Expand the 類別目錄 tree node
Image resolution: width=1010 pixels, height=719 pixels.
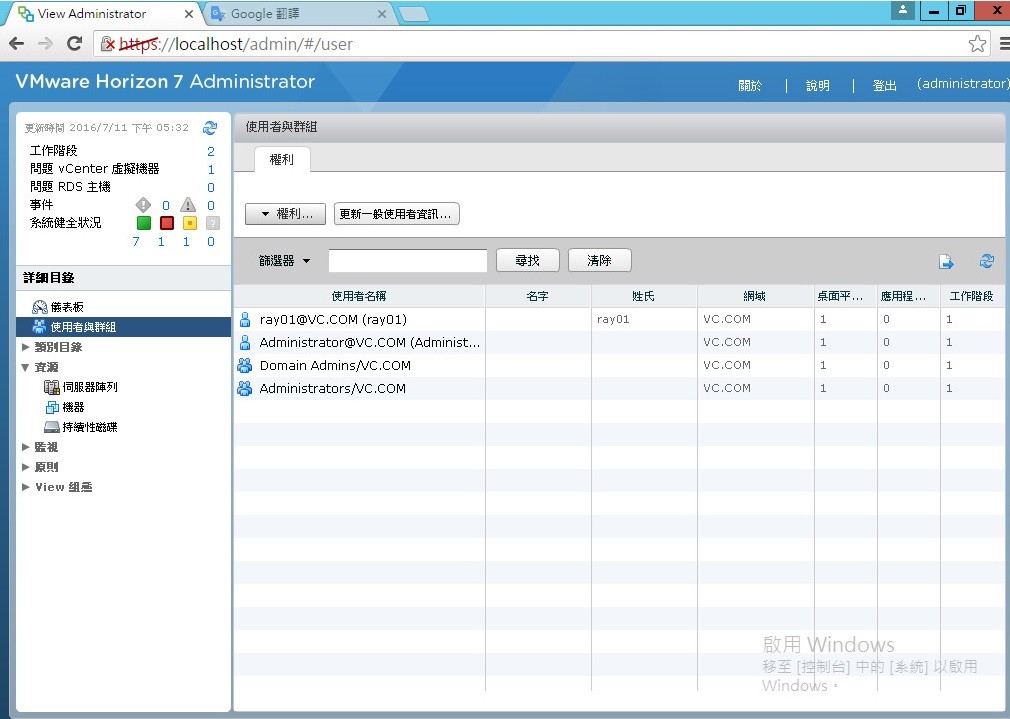tap(25, 347)
